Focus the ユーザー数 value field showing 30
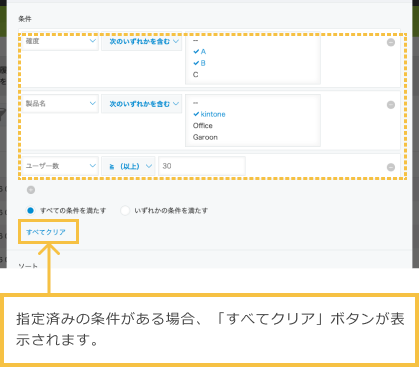Screen dimensions: 419x367 pyautogui.click(x=202, y=166)
